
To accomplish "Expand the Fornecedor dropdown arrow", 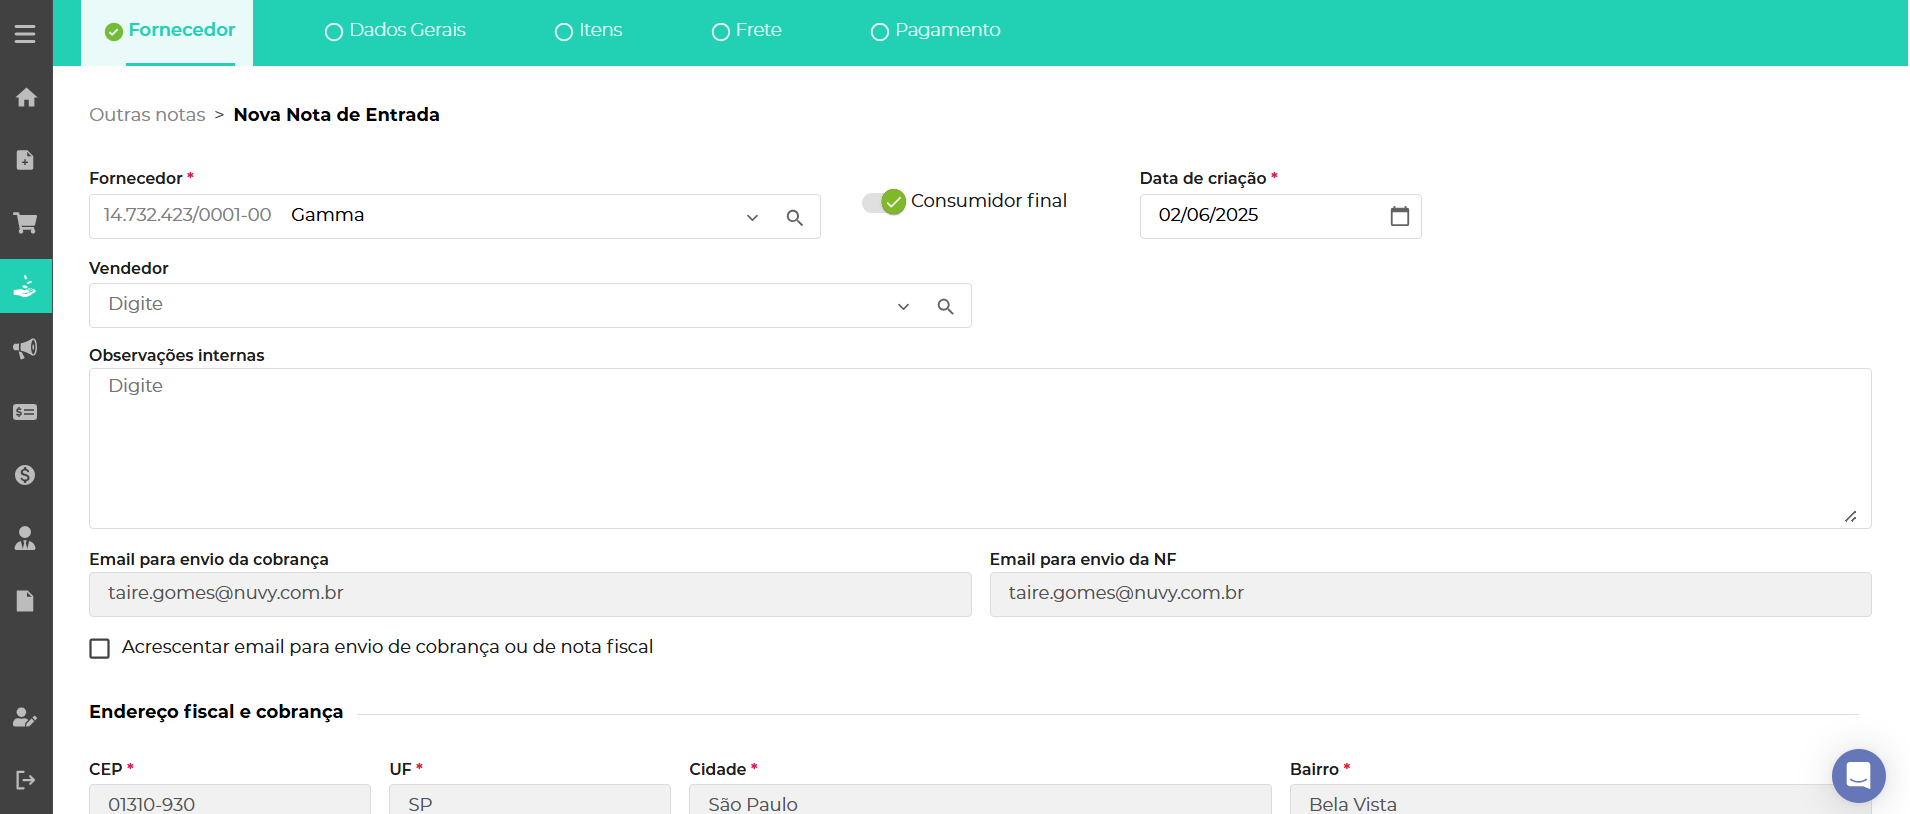I will click(x=752, y=217).
